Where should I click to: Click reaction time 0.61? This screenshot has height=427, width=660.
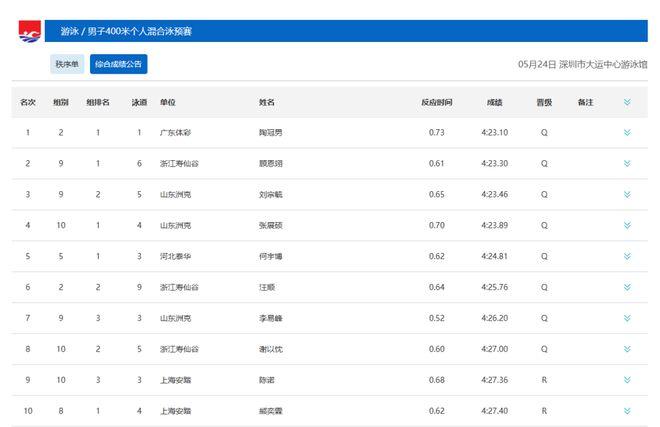[436, 163]
